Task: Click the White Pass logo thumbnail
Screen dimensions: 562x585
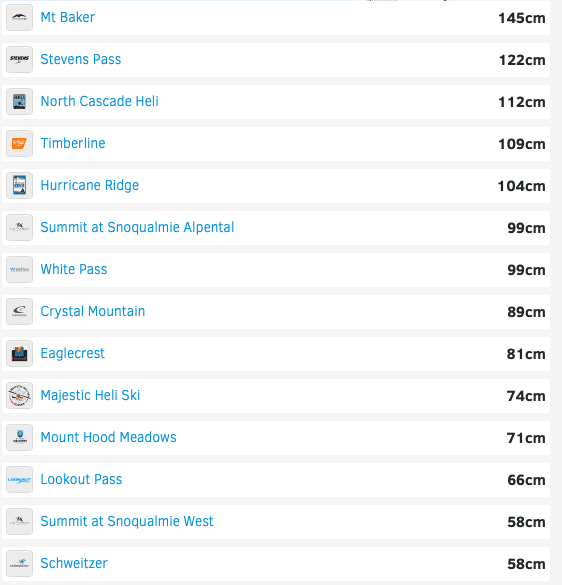Action: coord(19,269)
